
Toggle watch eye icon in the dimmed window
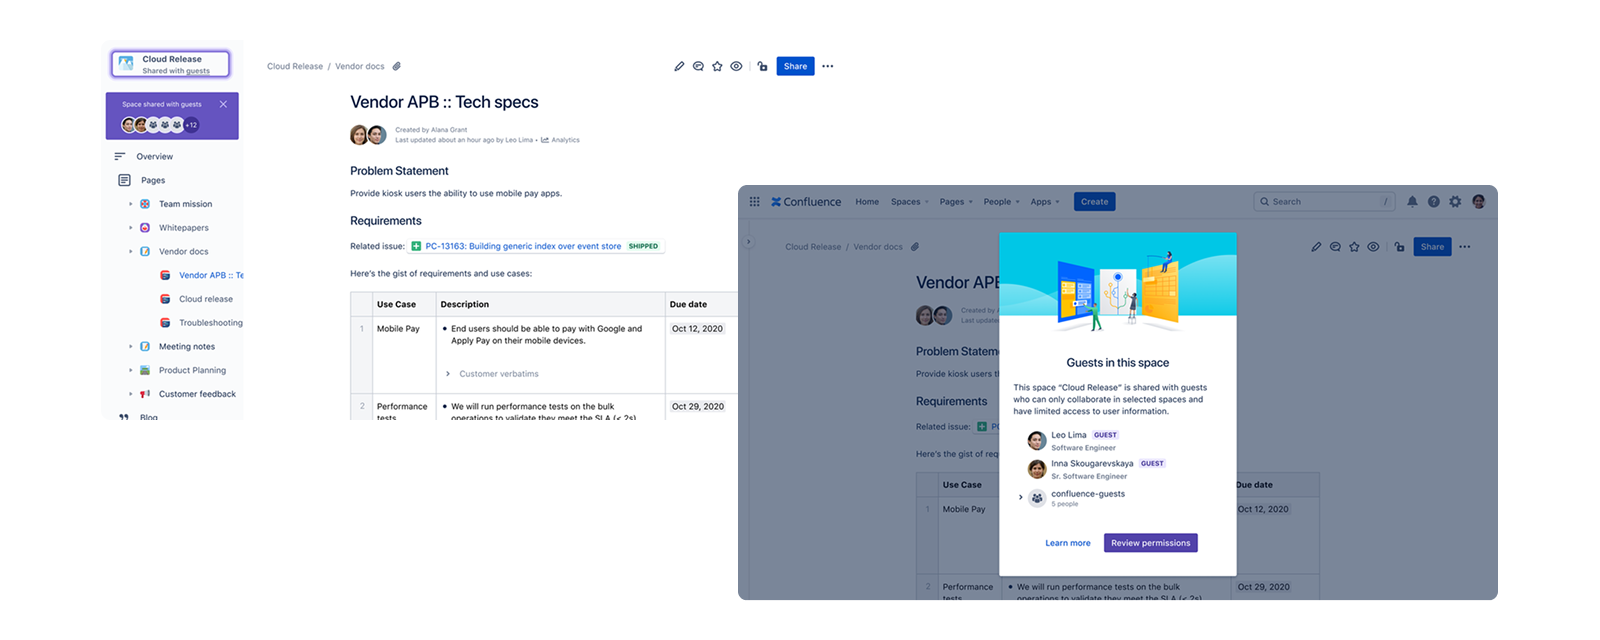(x=1373, y=247)
